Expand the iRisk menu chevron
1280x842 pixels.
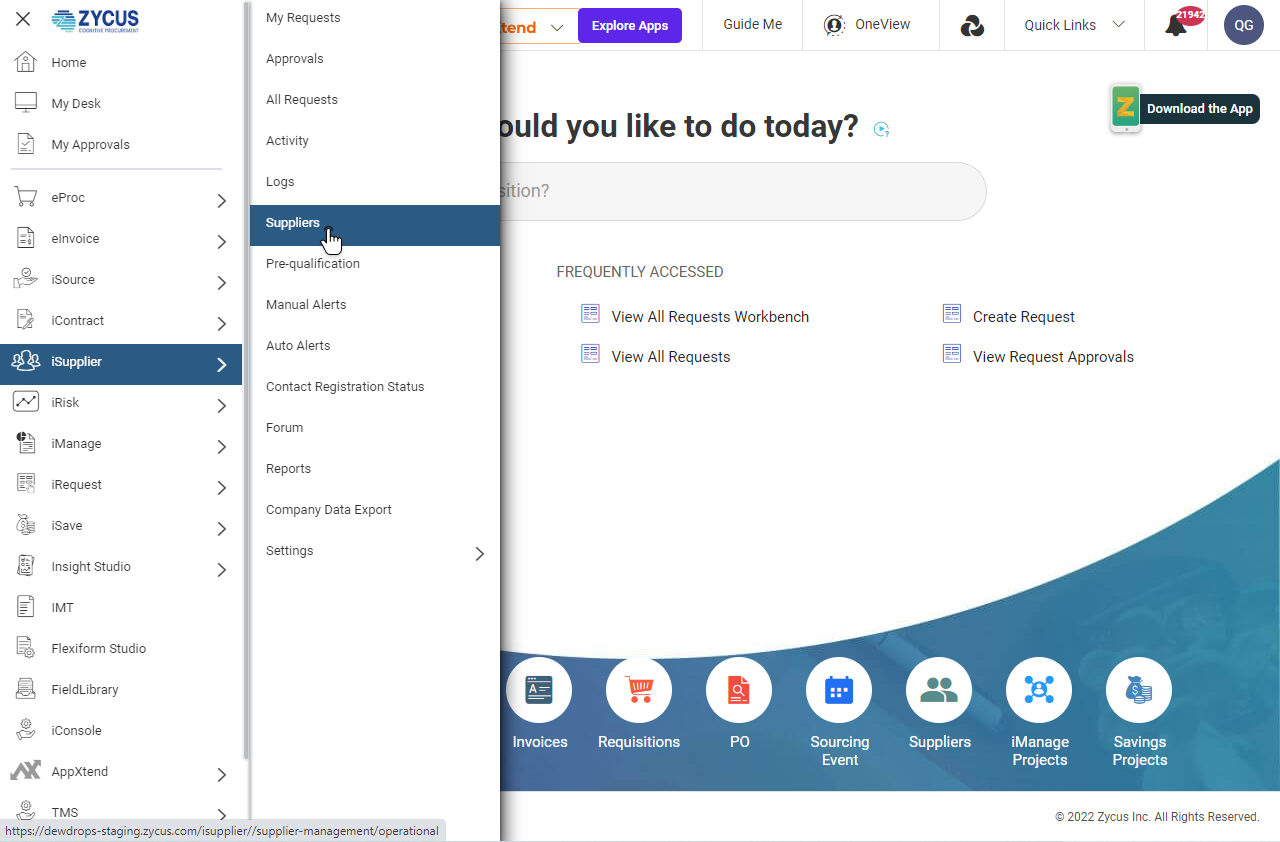(x=222, y=406)
